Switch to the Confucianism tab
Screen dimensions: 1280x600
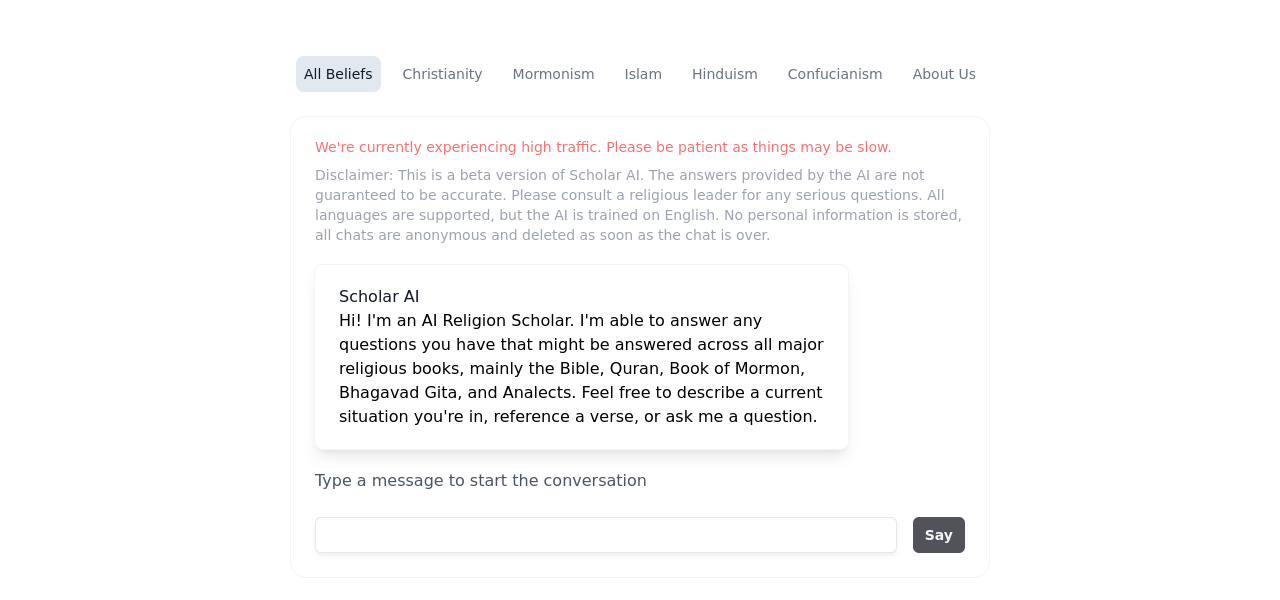click(x=835, y=74)
